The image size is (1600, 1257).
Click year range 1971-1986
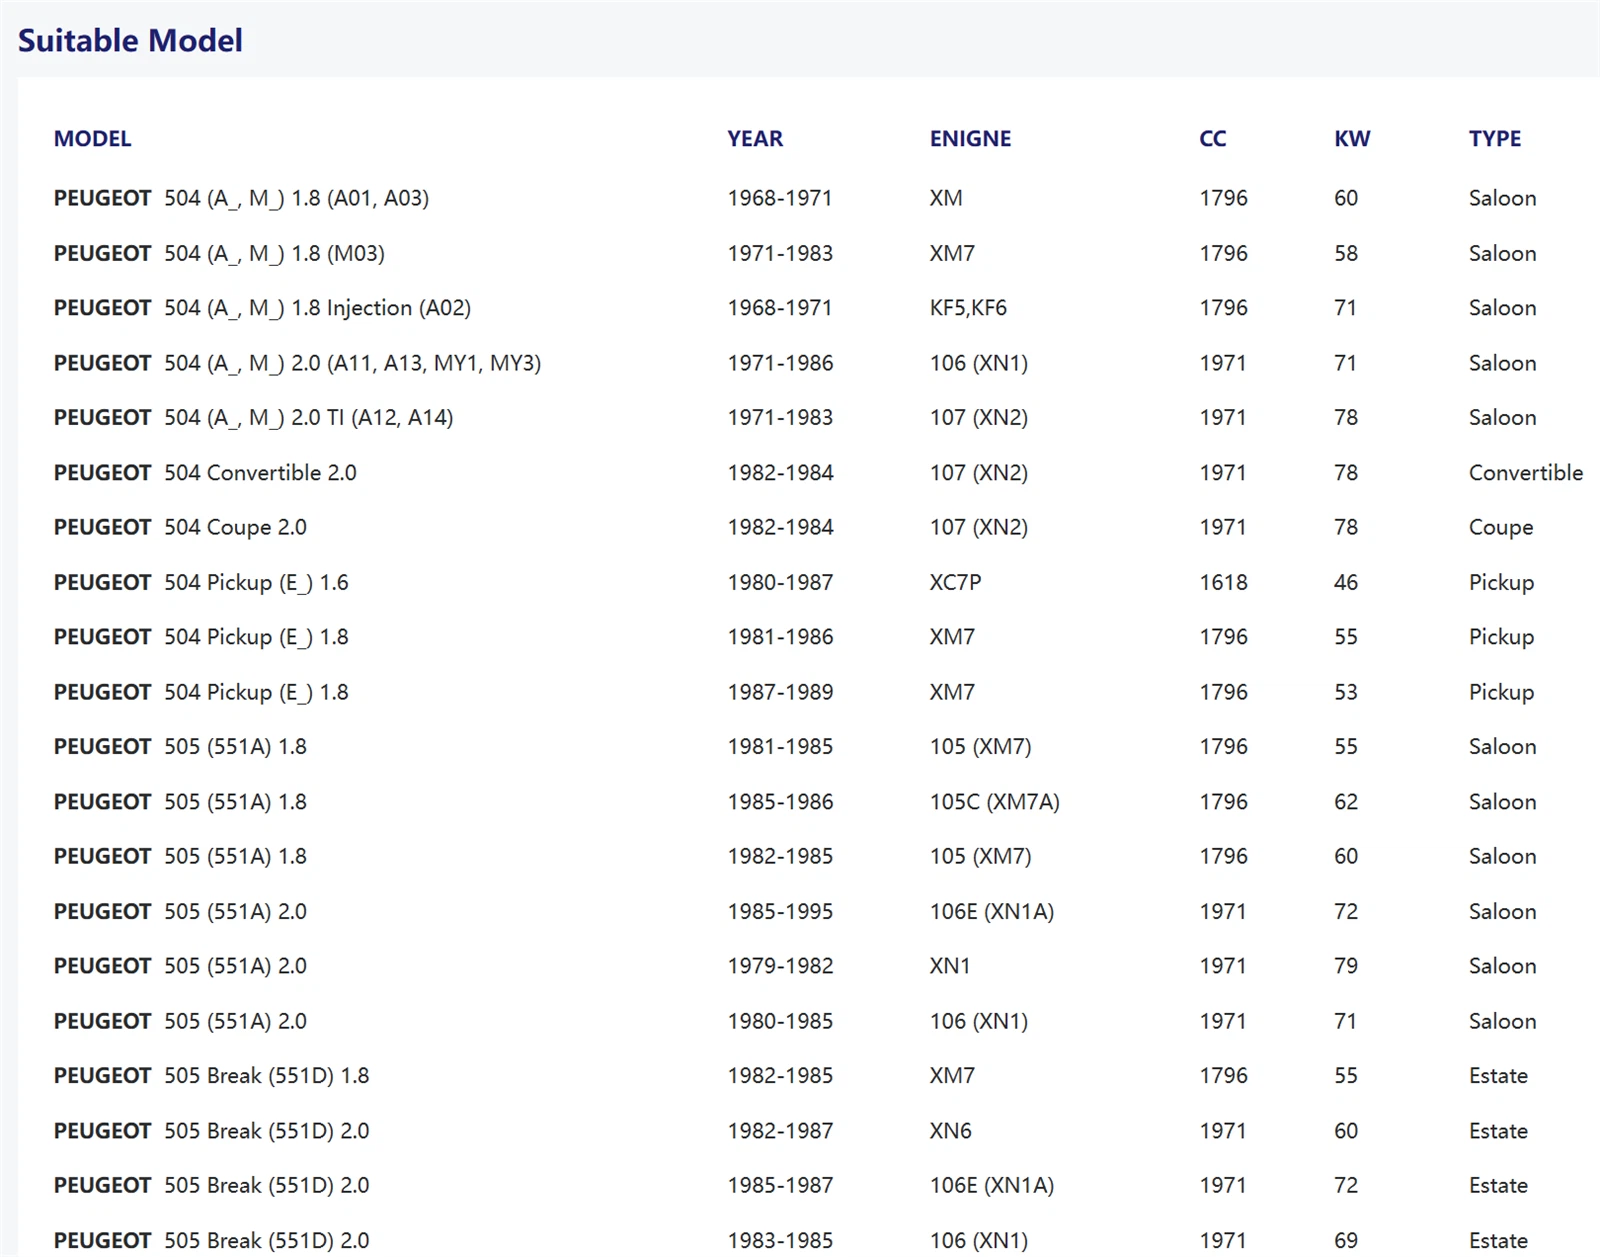tap(780, 363)
